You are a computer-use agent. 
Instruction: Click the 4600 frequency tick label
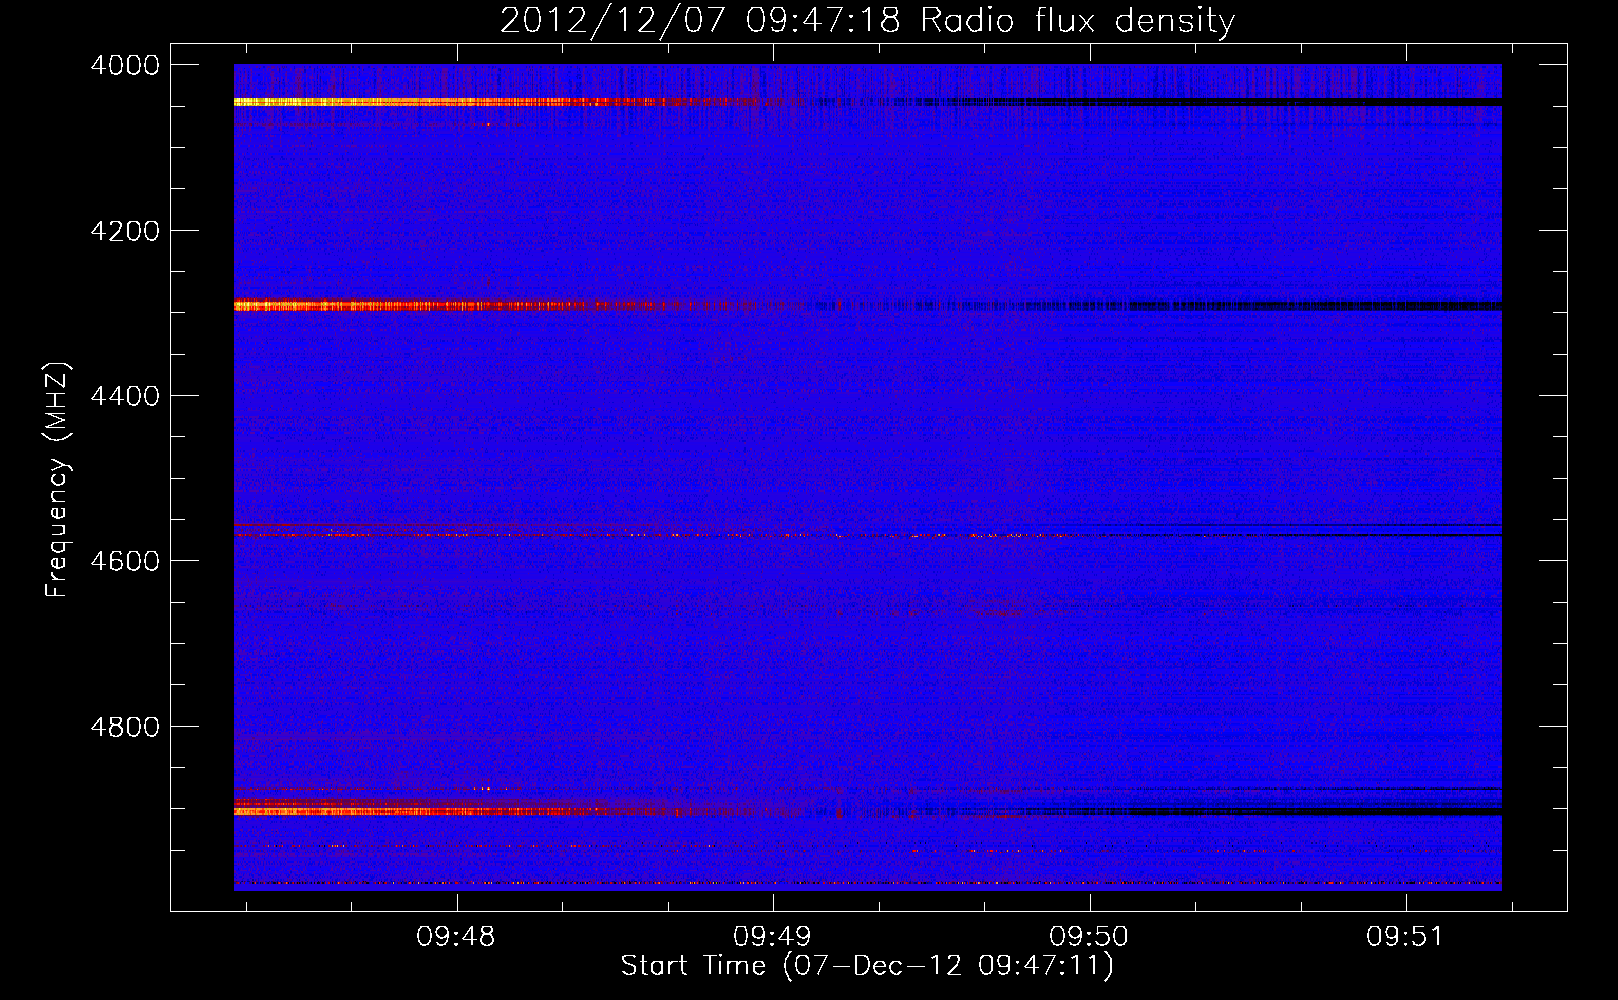click(x=125, y=561)
